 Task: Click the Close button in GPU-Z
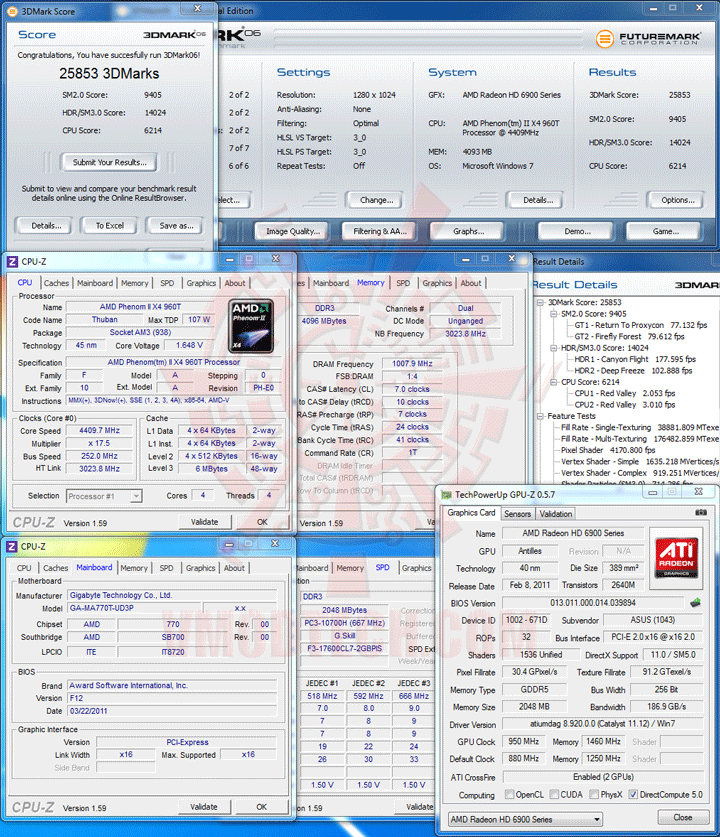coord(683,817)
